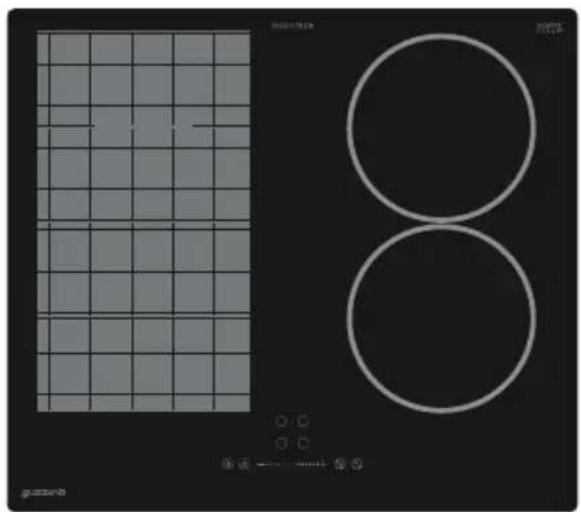The width and height of the screenshot is (581, 512).
Task: Select the gray rectangular flex cooking zone
Action: point(144,221)
